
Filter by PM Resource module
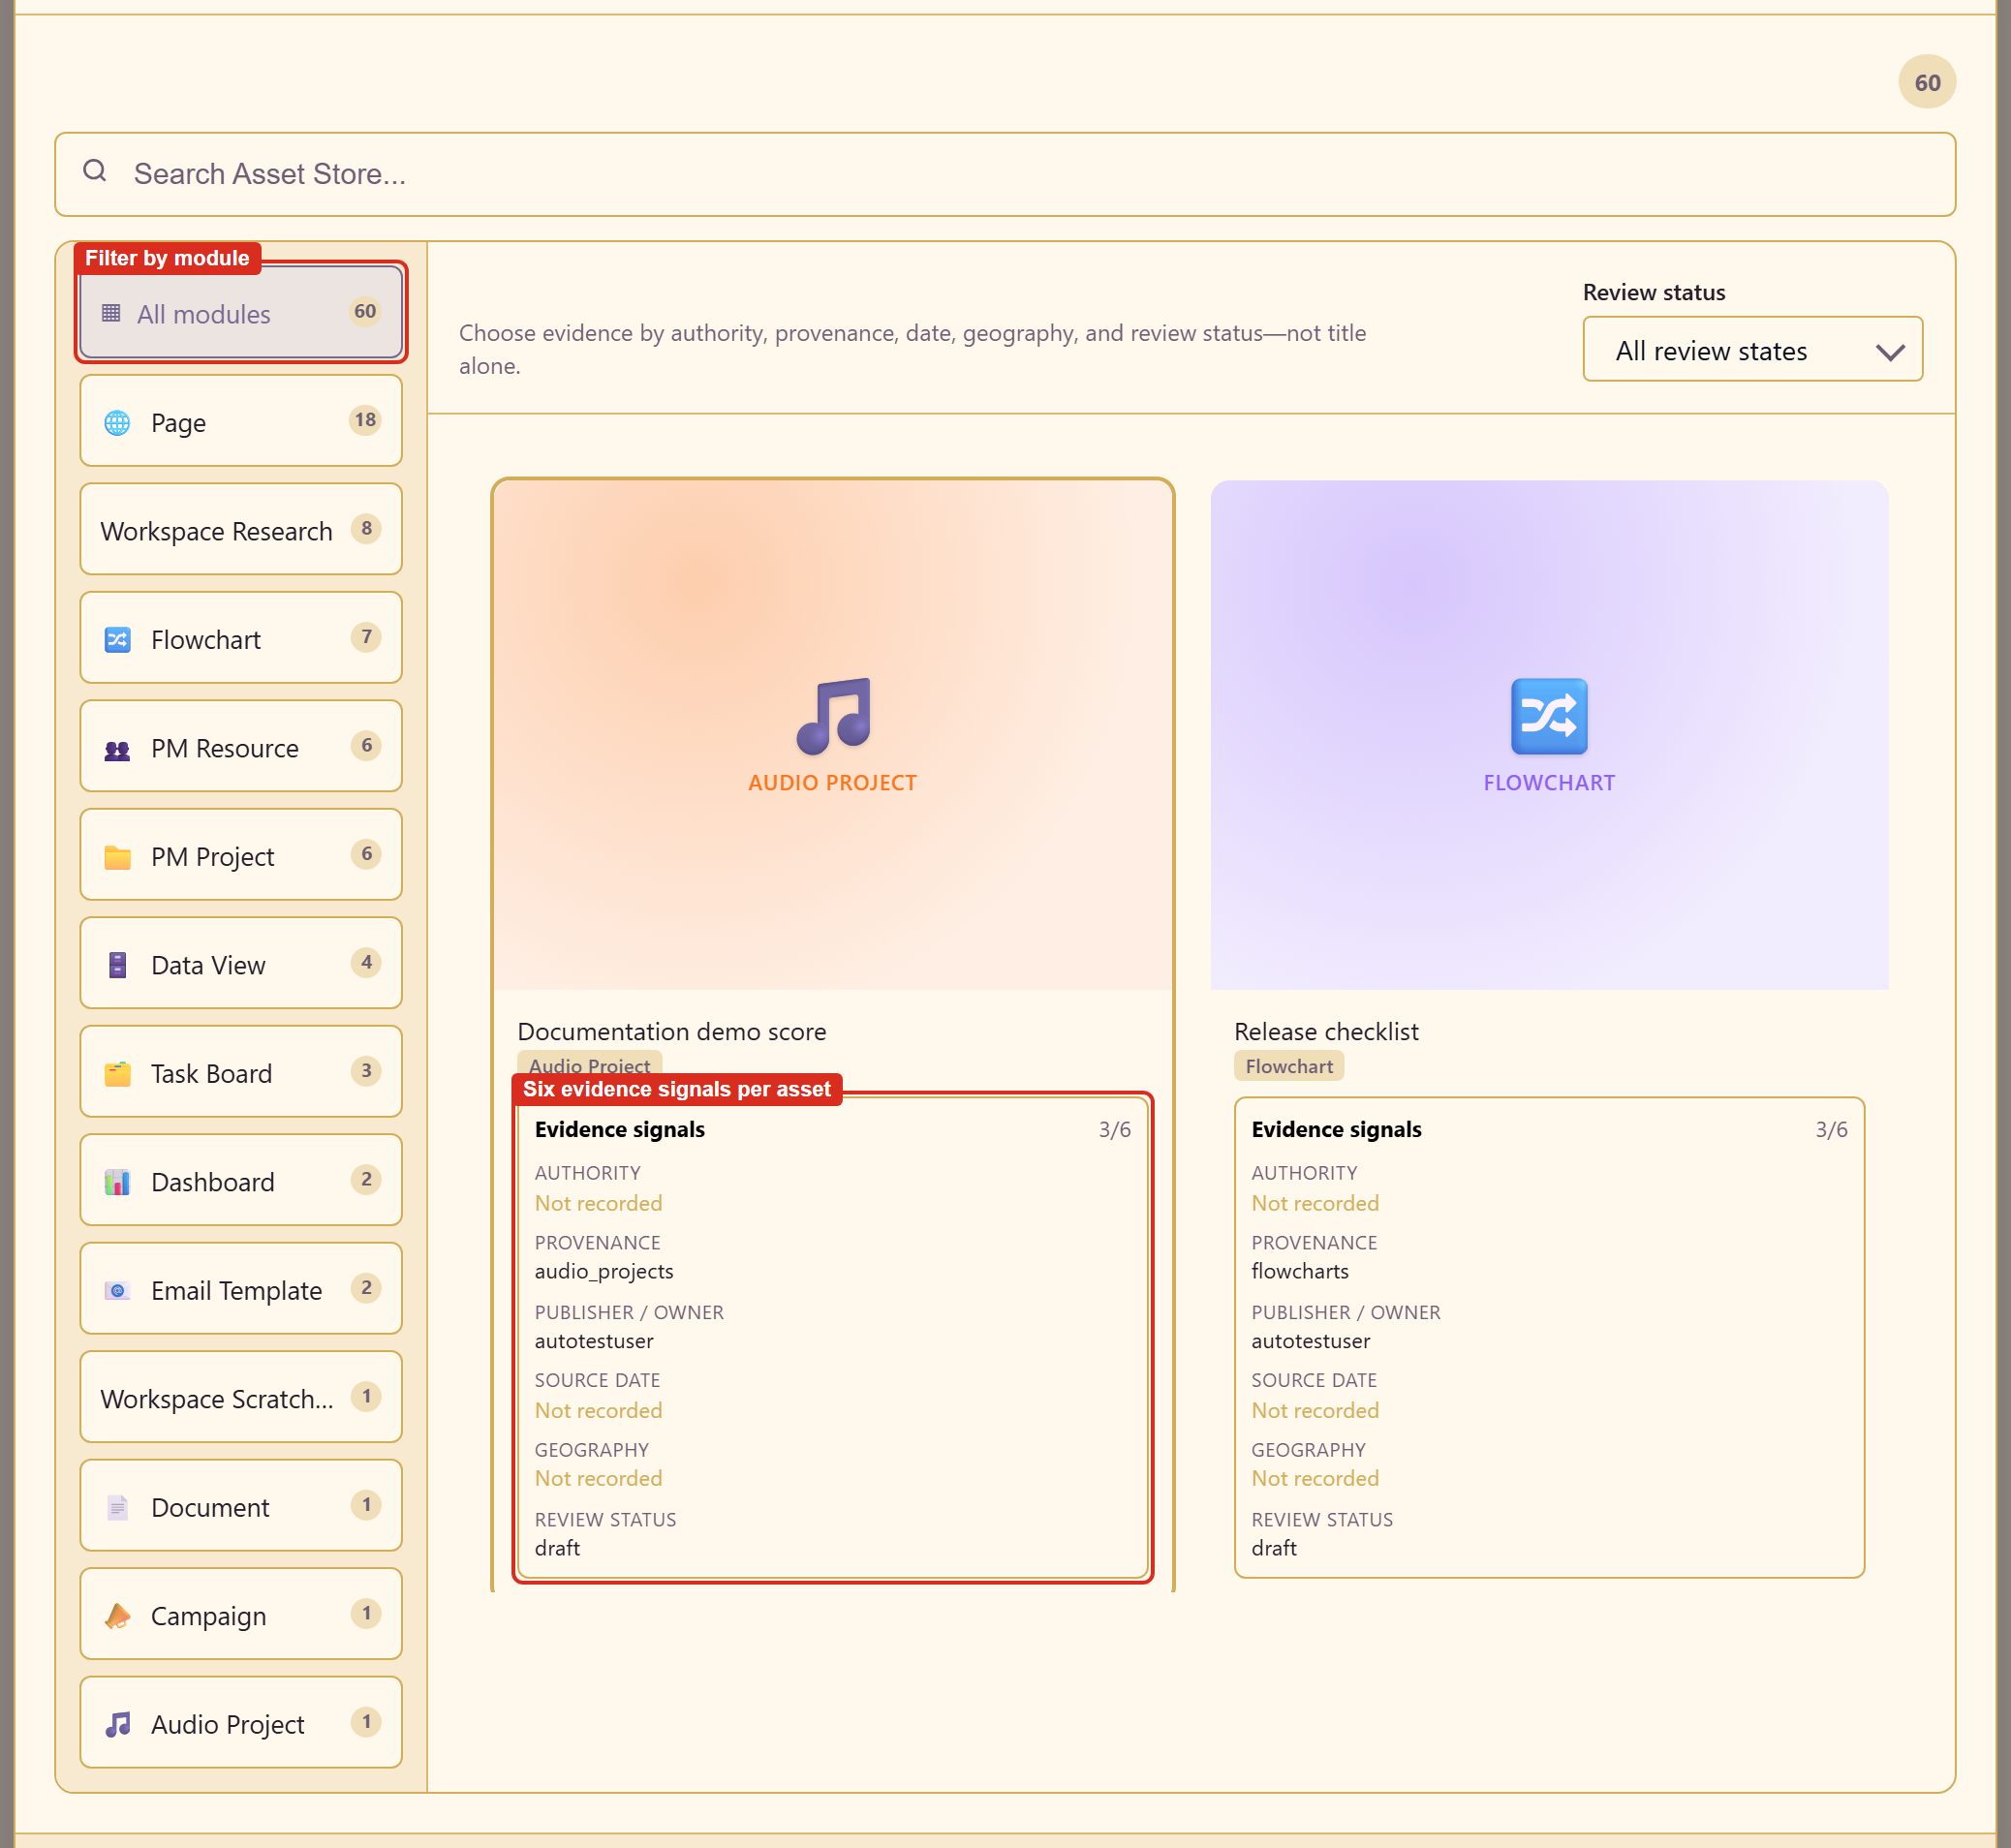(x=241, y=746)
